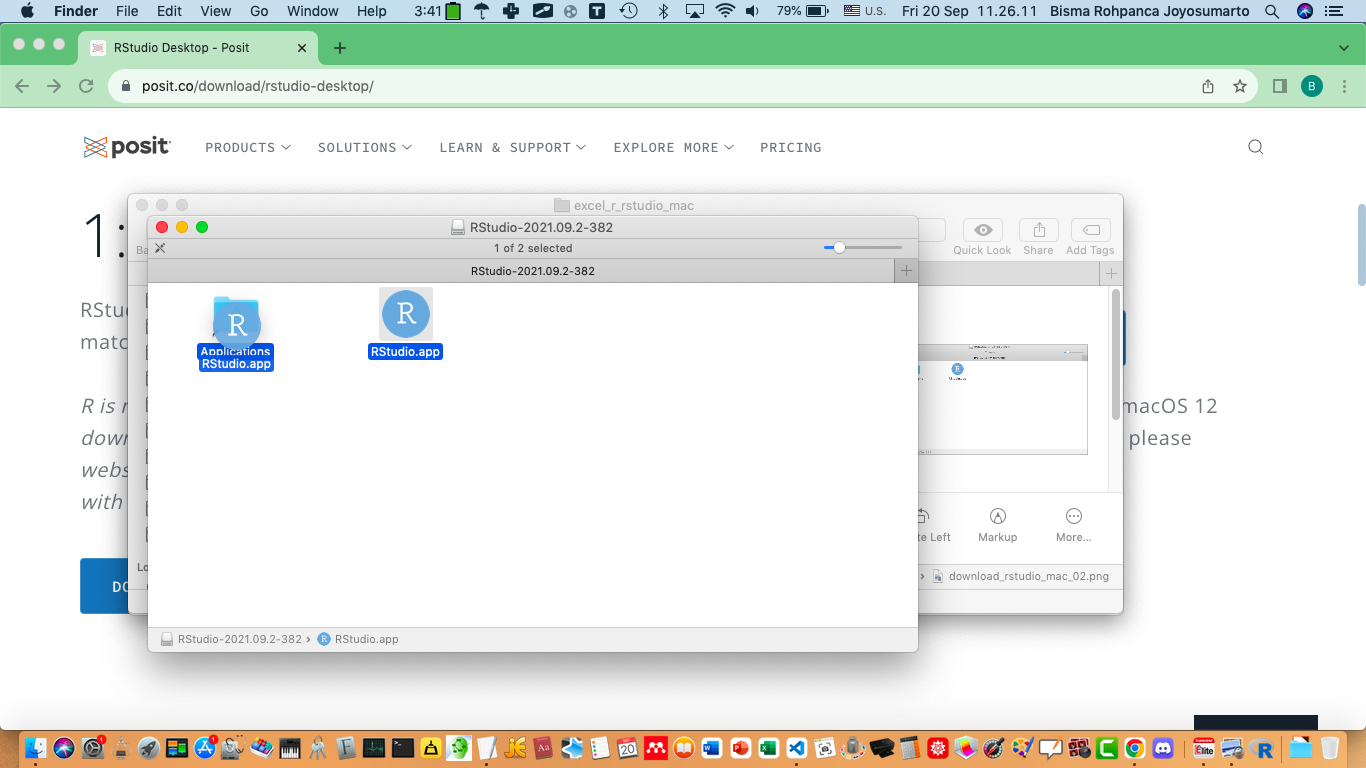The image size is (1366, 768).
Task: Open the Window menu
Action: 313,11
